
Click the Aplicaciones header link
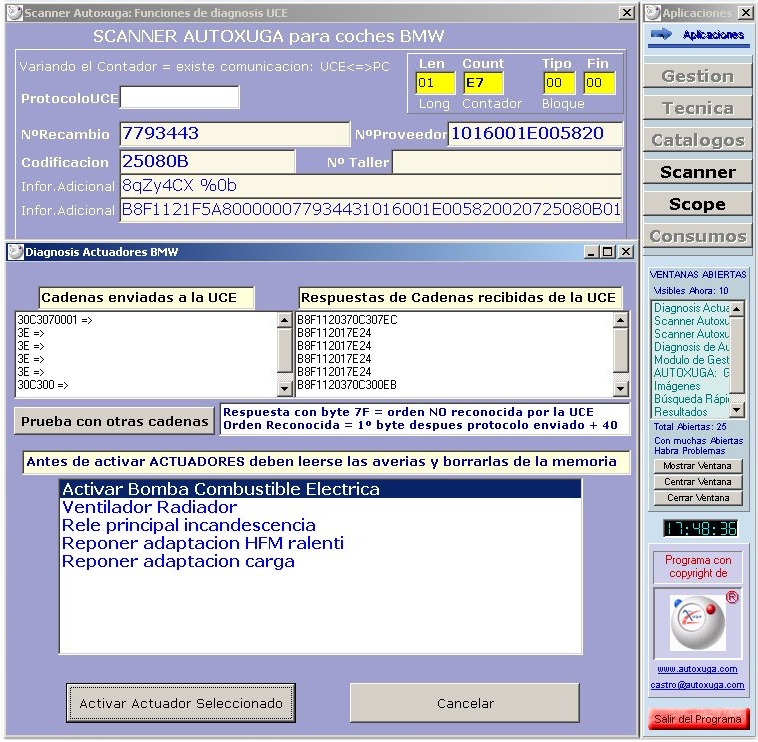[x=713, y=34]
